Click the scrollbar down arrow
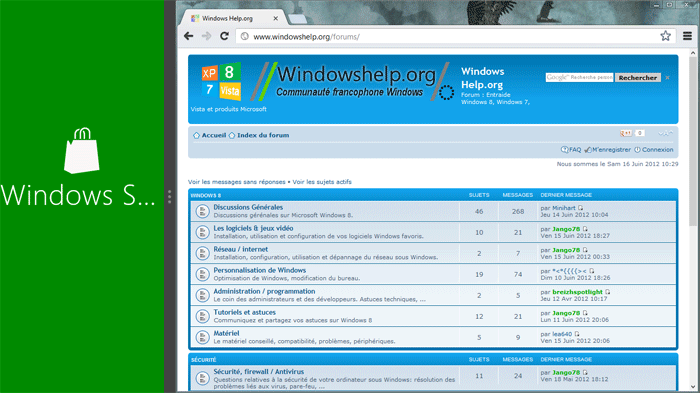Viewport: 700px width, 393px height. (x=693, y=387)
